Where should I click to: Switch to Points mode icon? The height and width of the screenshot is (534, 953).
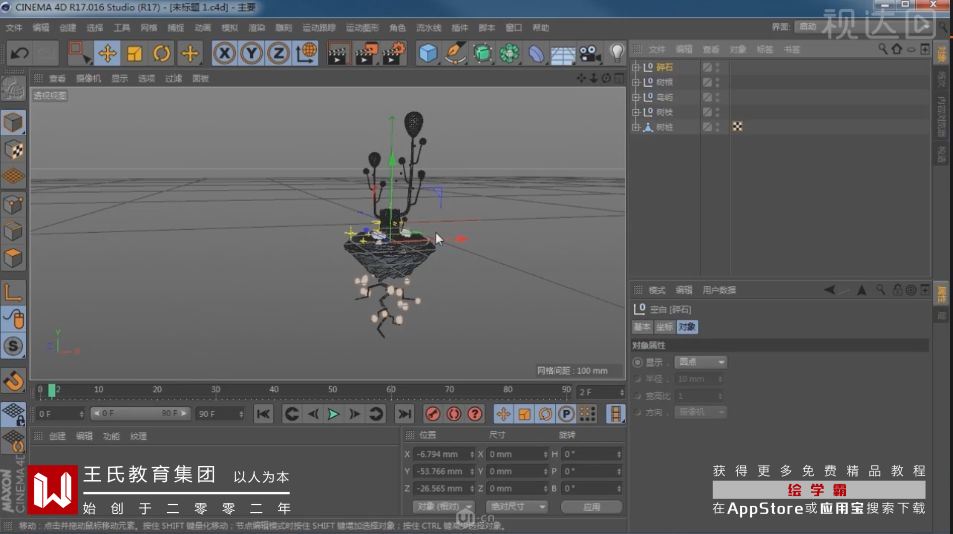[13, 204]
